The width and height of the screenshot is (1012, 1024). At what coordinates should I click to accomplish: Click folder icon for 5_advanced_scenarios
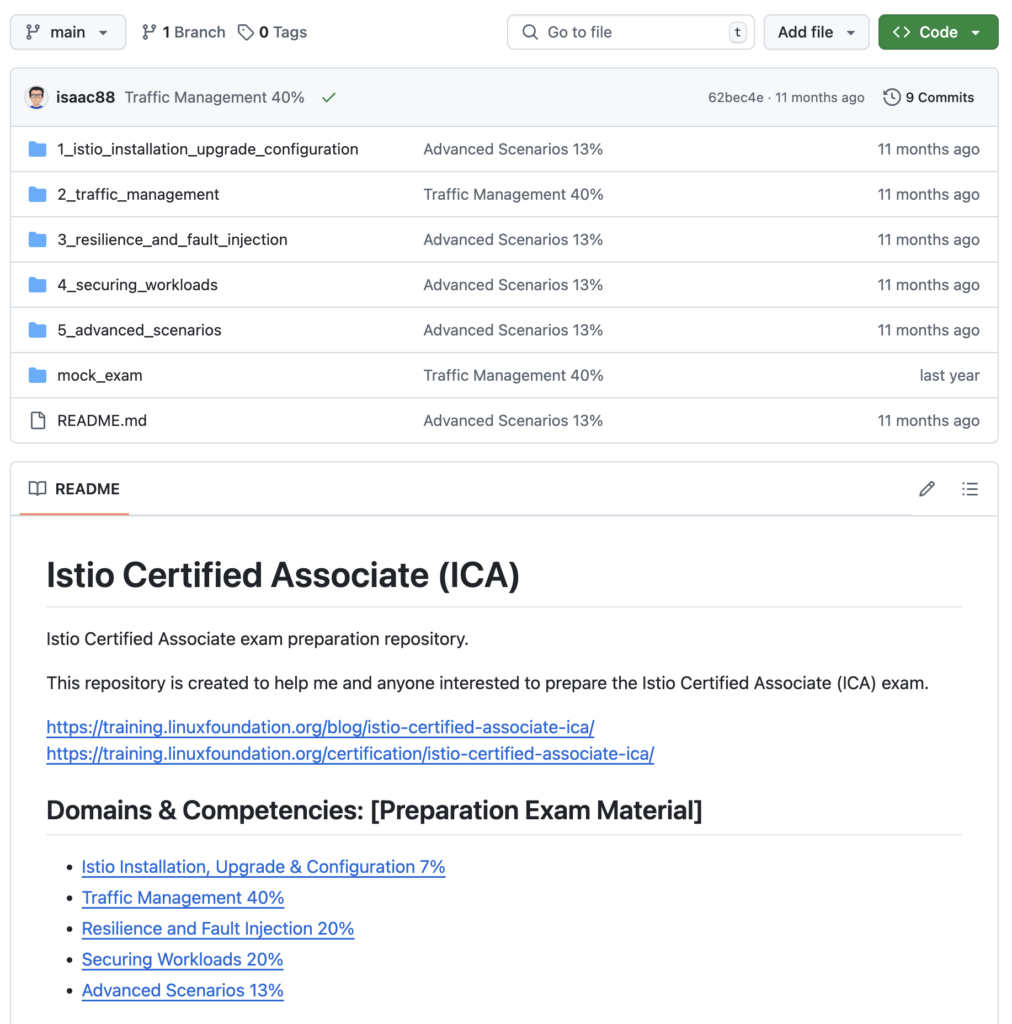pyautogui.click(x=38, y=330)
